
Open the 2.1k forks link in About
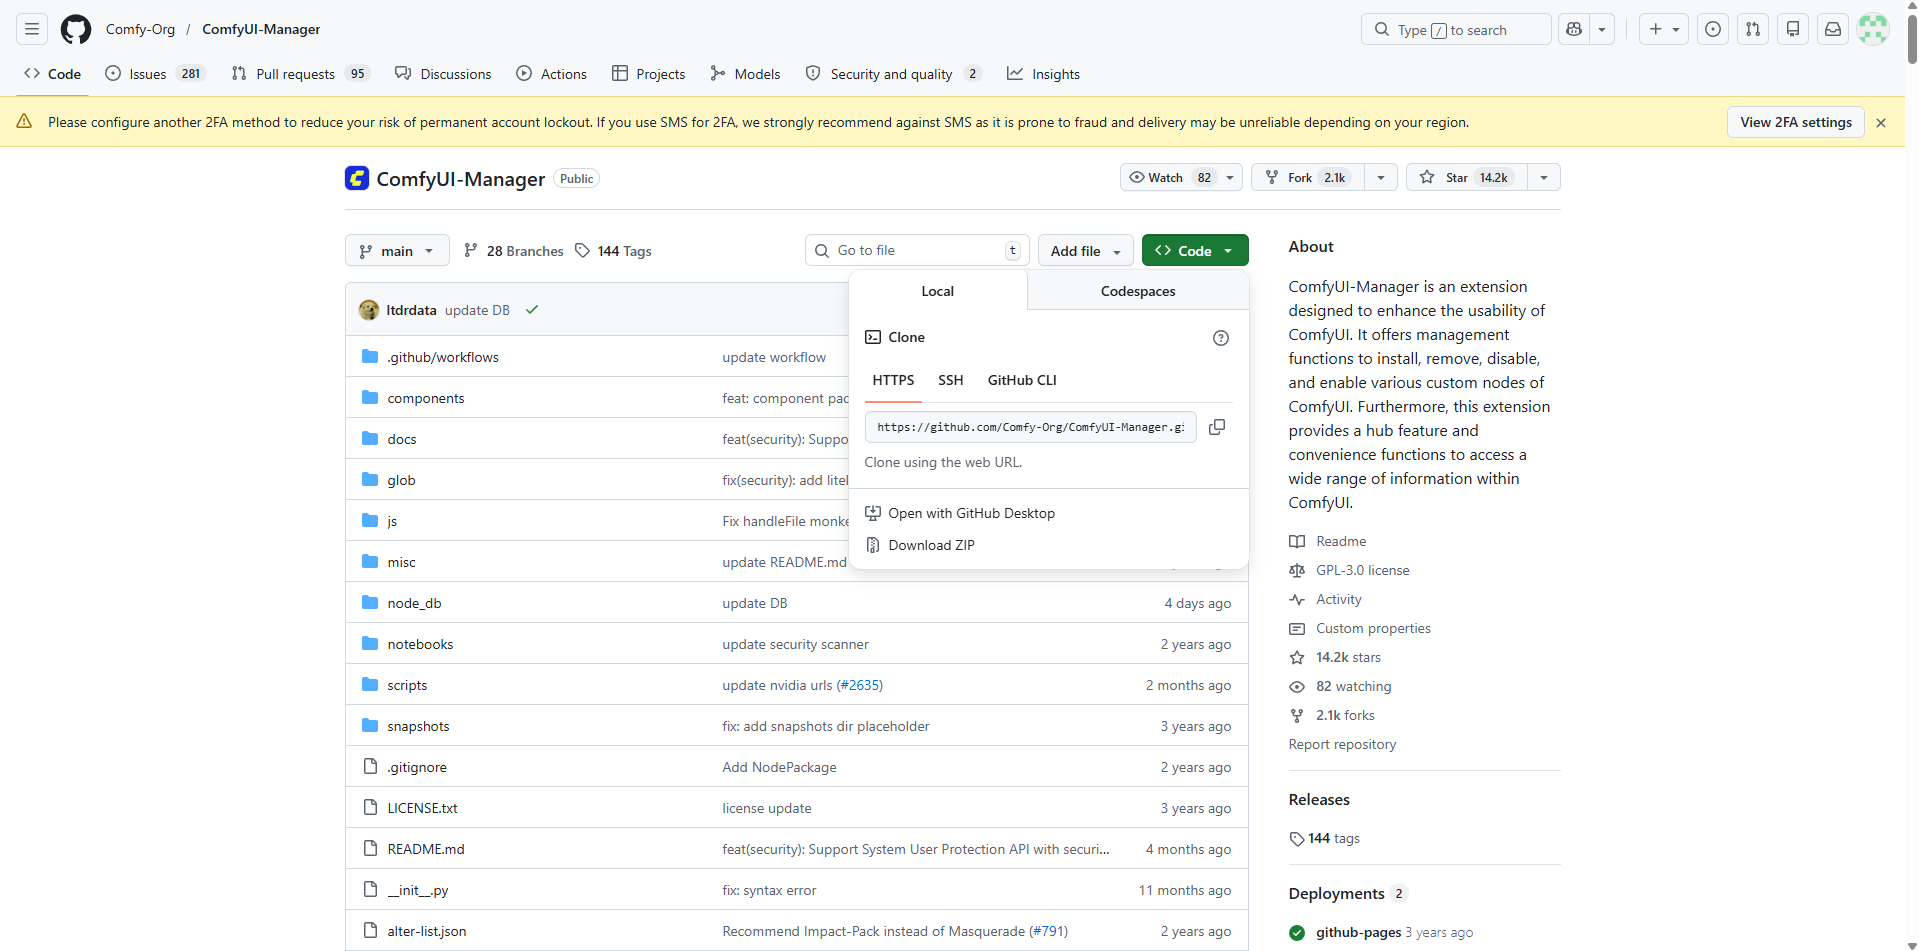tap(1345, 715)
